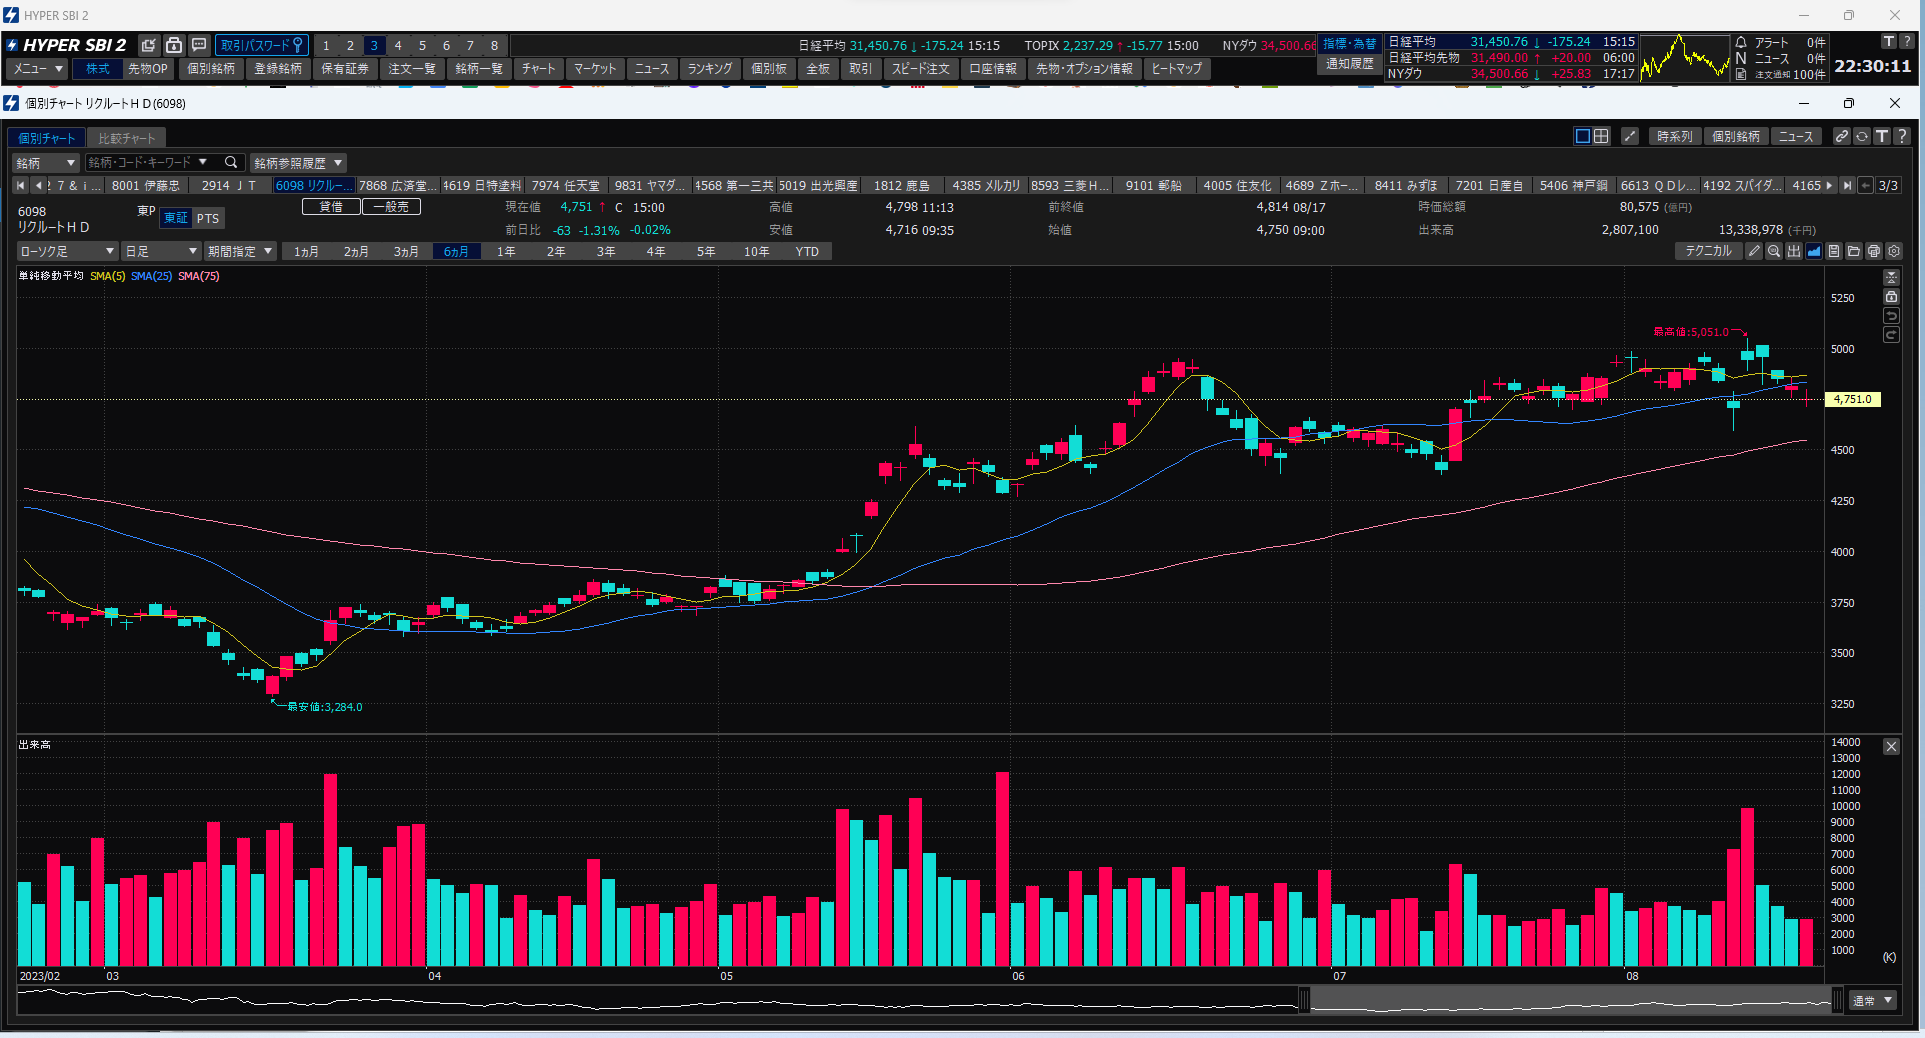Activate the magnifier zoom tool on chart toolbar

click(1774, 251)
